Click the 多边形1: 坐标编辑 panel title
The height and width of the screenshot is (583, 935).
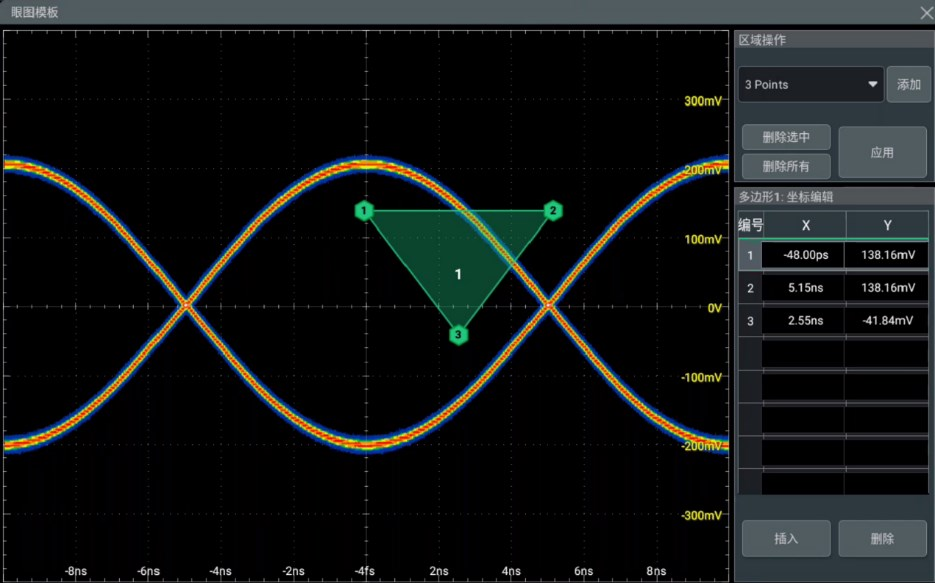click(x=786, y=197)
